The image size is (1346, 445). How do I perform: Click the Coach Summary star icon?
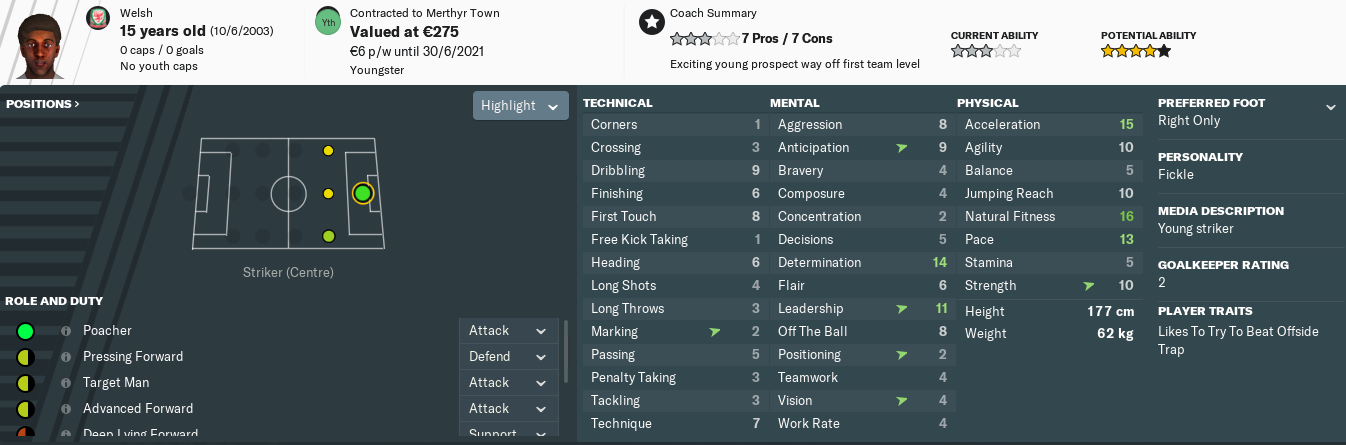coord(652,22)
